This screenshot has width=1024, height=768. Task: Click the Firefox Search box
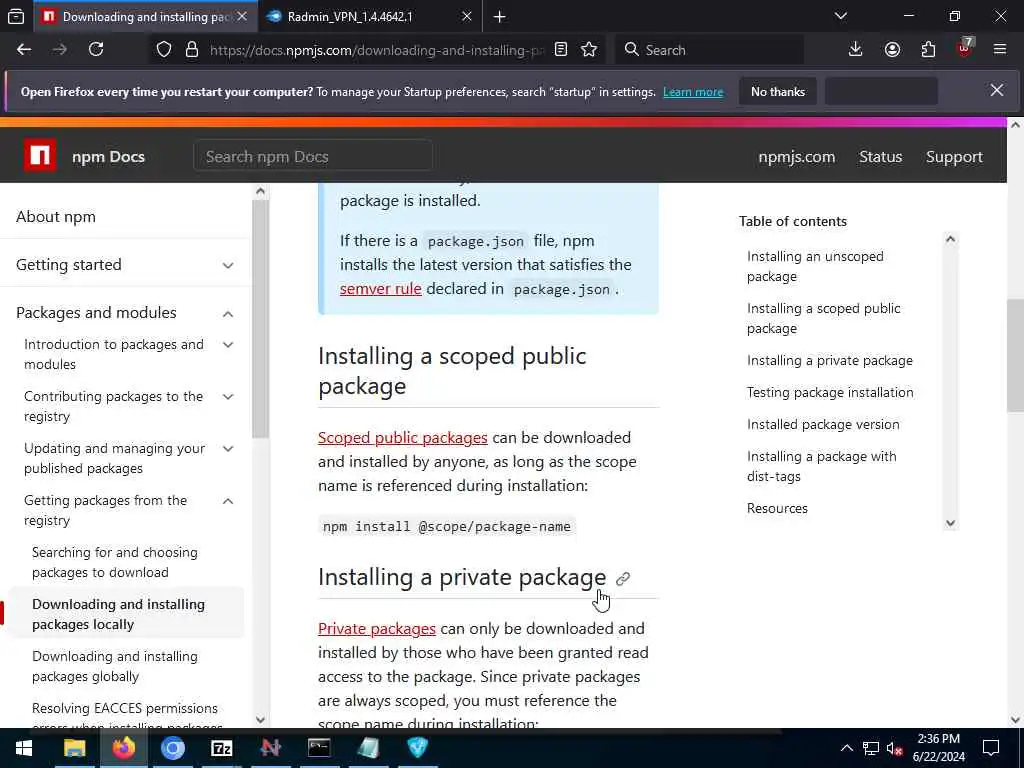click(709, 50)
